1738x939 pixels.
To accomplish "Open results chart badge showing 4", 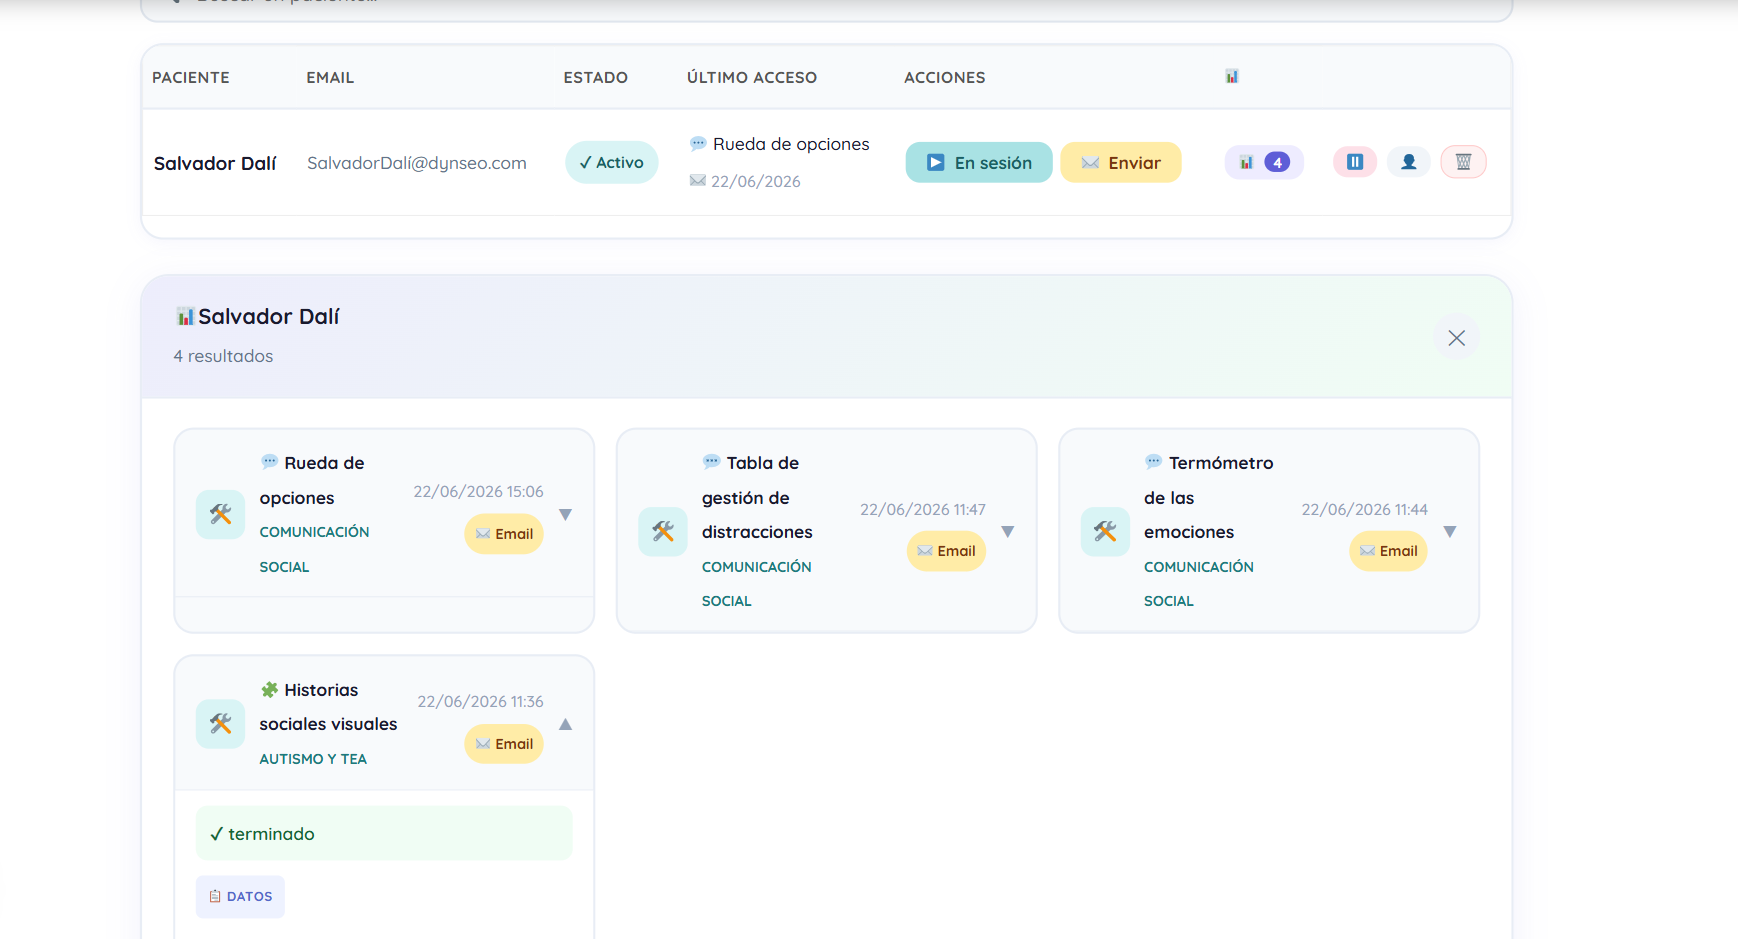I will click(x=1264, y=162).
